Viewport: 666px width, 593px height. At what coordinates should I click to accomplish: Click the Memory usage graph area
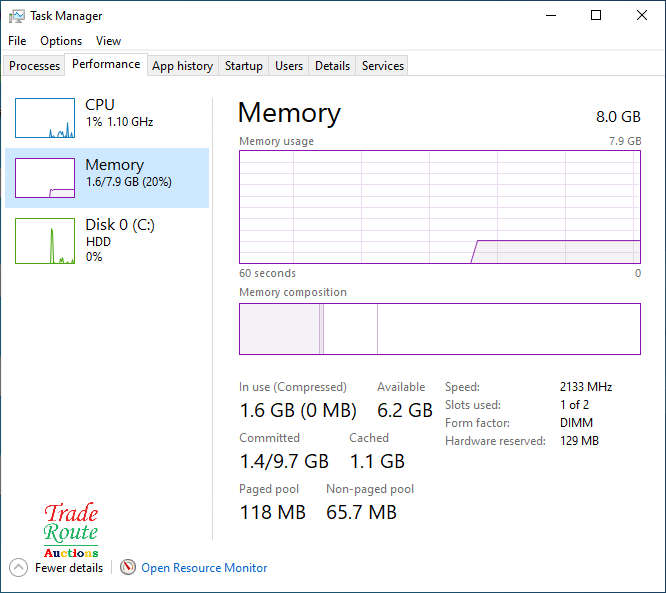(440, 207)
